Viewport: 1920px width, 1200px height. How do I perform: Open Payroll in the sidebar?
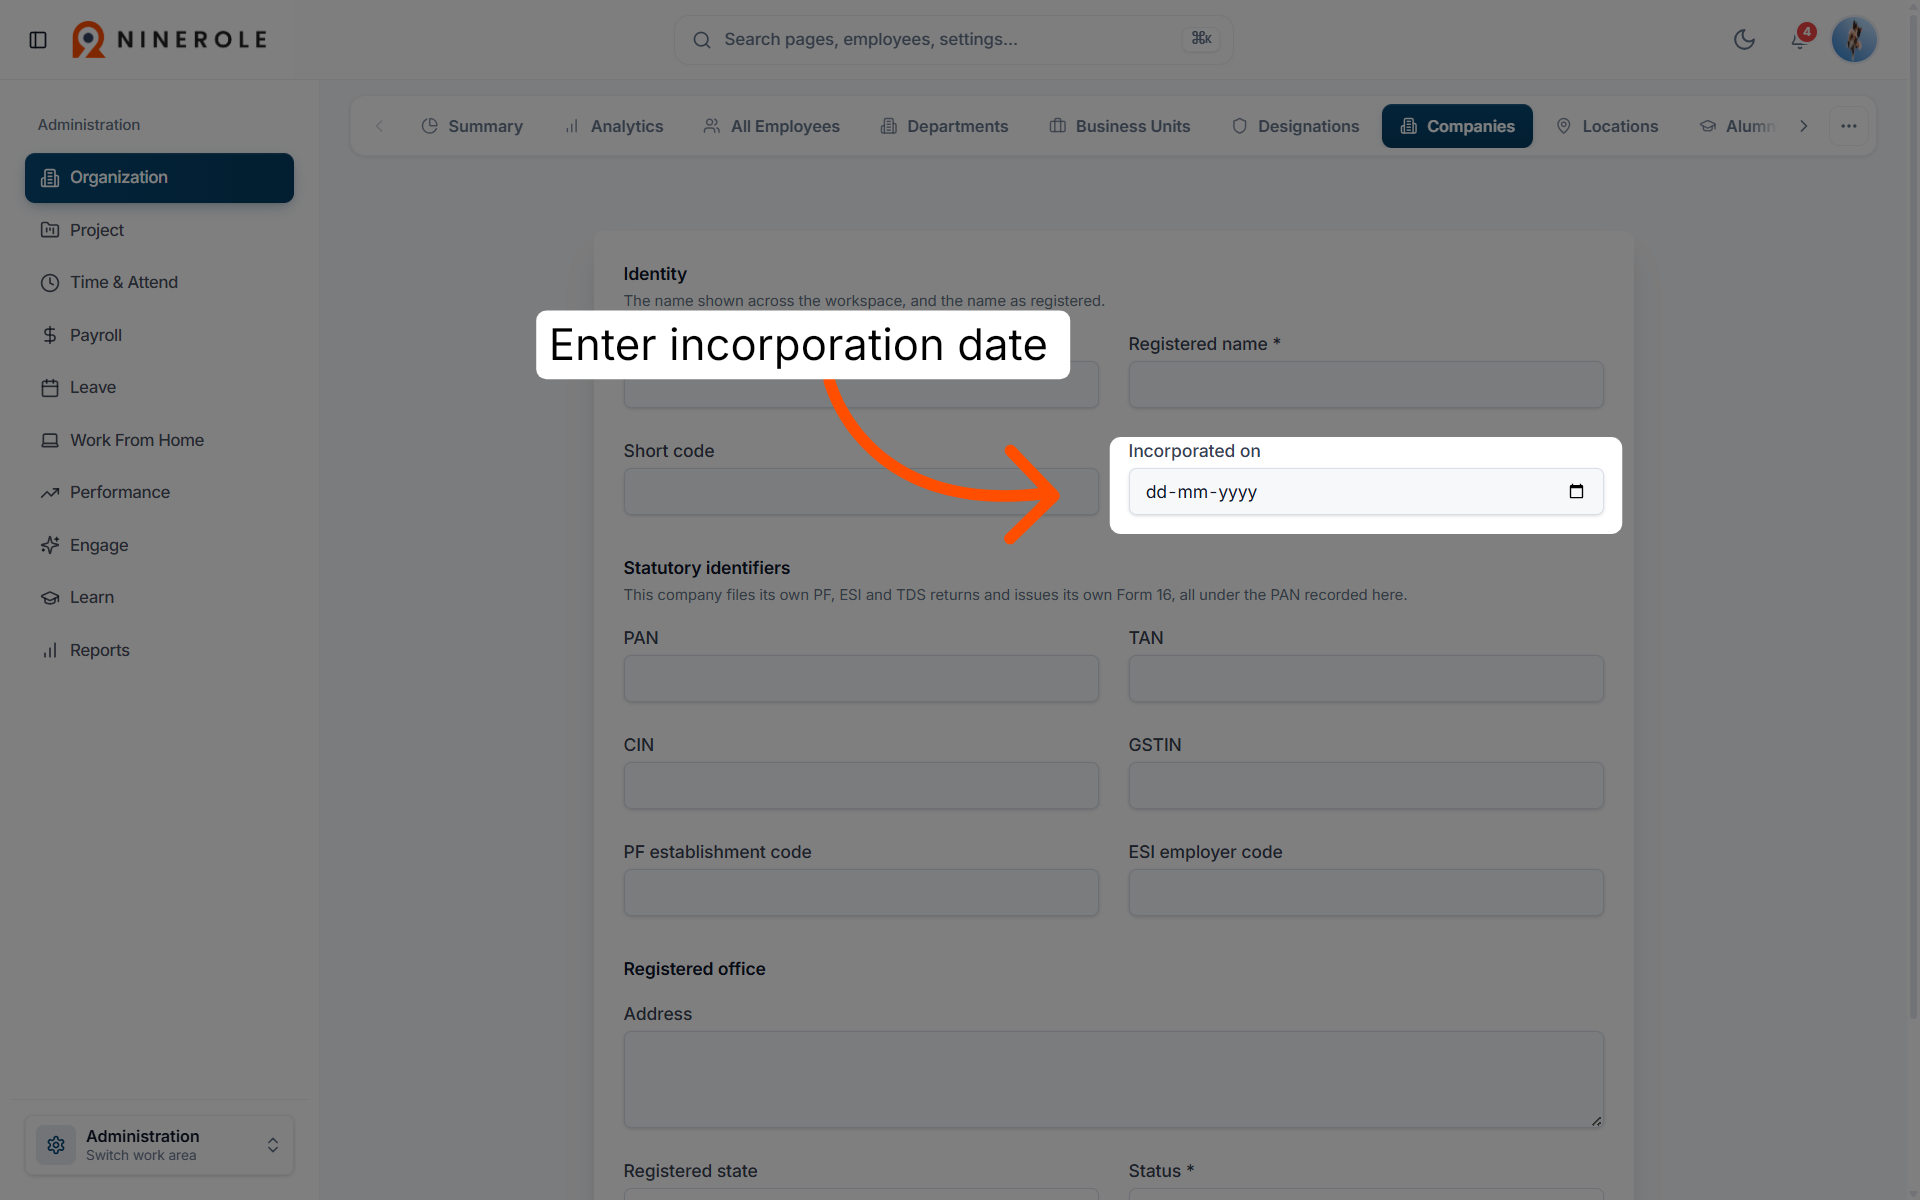point(160,335)
